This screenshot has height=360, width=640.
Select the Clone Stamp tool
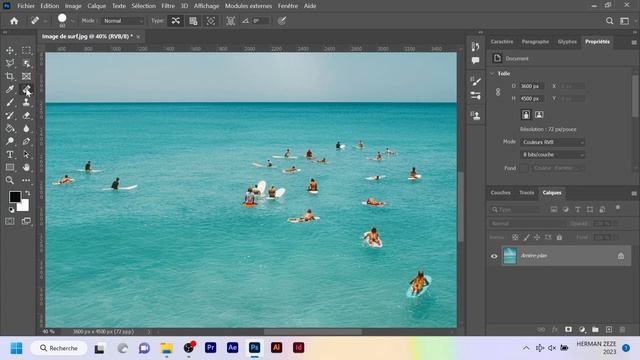click(26, 102)
